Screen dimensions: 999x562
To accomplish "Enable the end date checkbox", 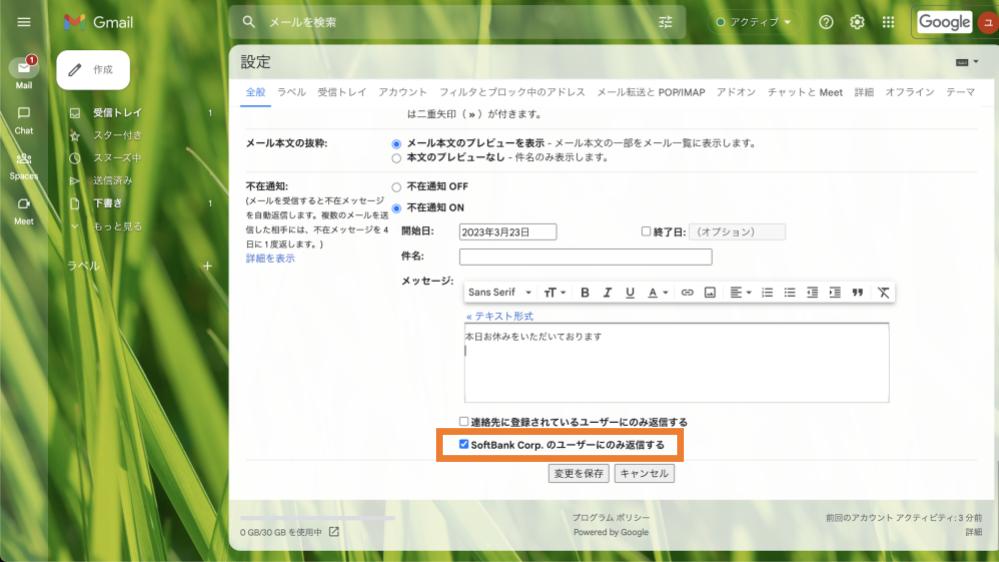I will pos(646,231).
